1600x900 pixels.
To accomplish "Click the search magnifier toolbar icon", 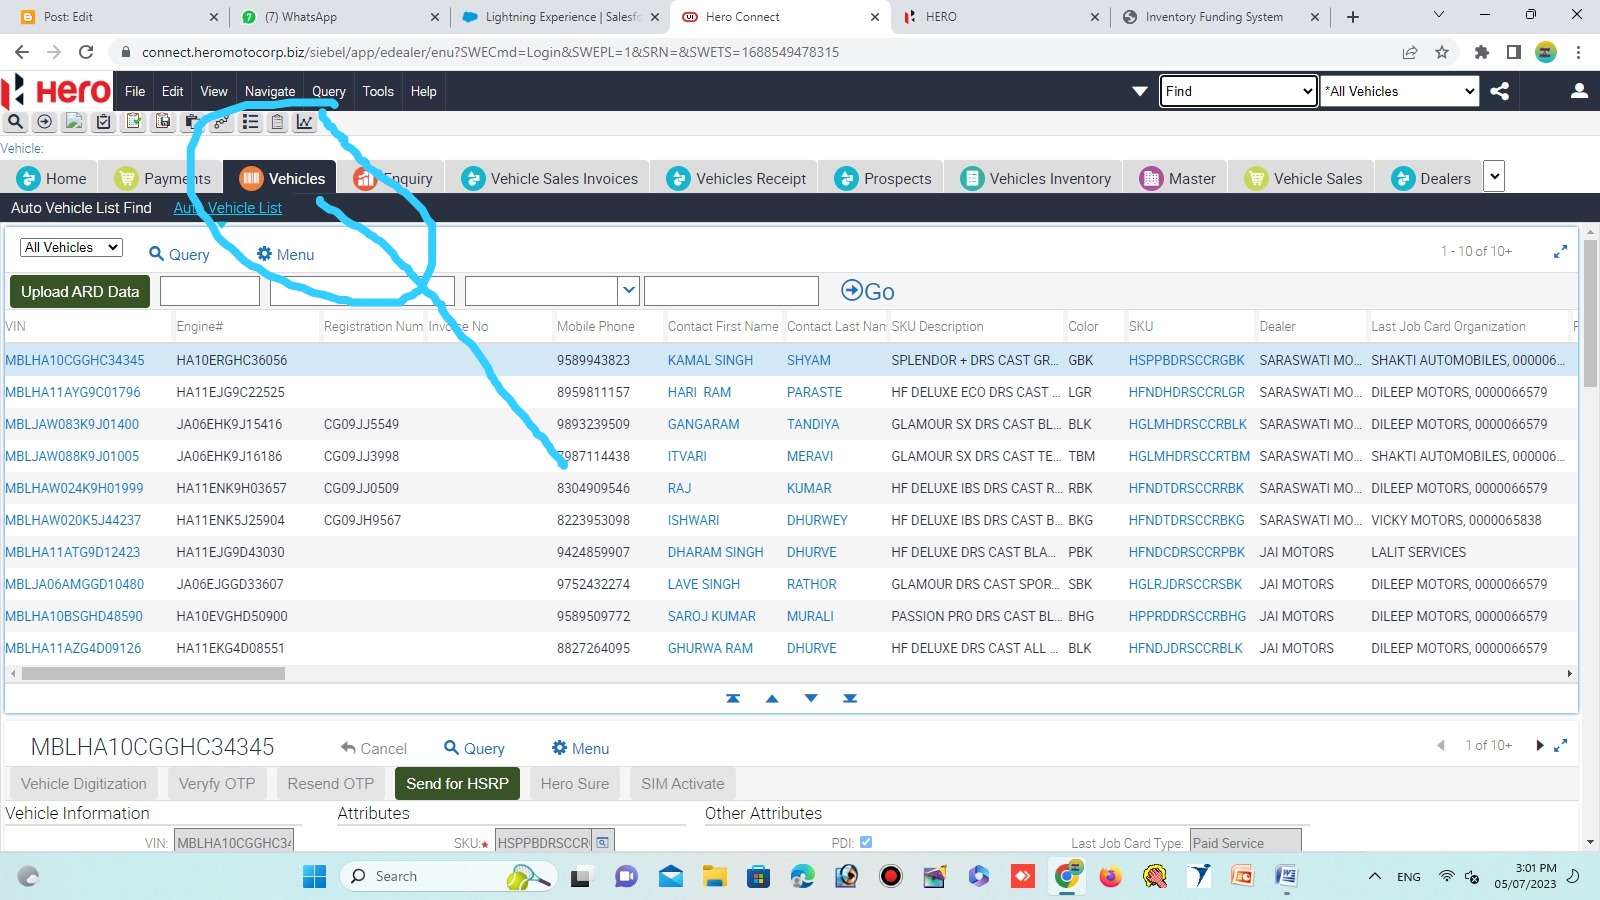I will point(15,122).
